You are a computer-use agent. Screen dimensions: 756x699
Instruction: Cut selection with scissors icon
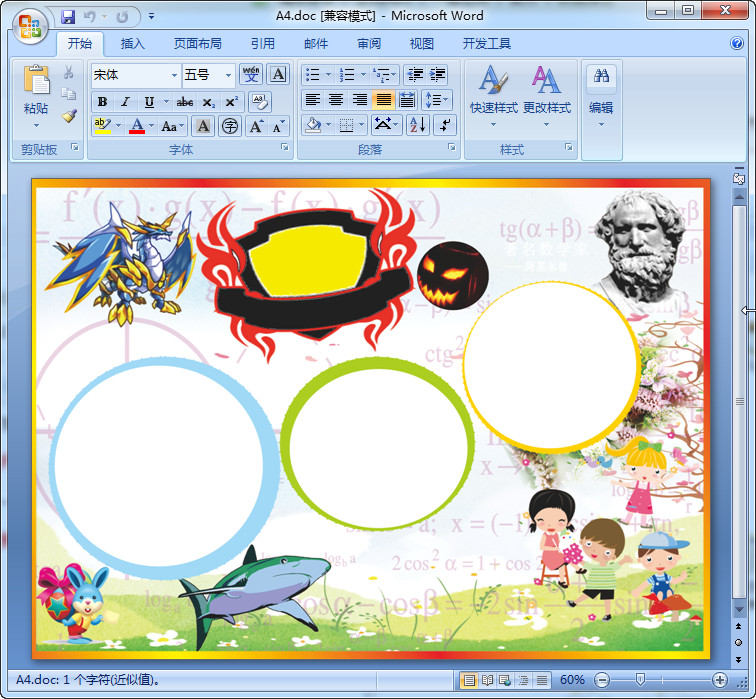click(69, 73)
